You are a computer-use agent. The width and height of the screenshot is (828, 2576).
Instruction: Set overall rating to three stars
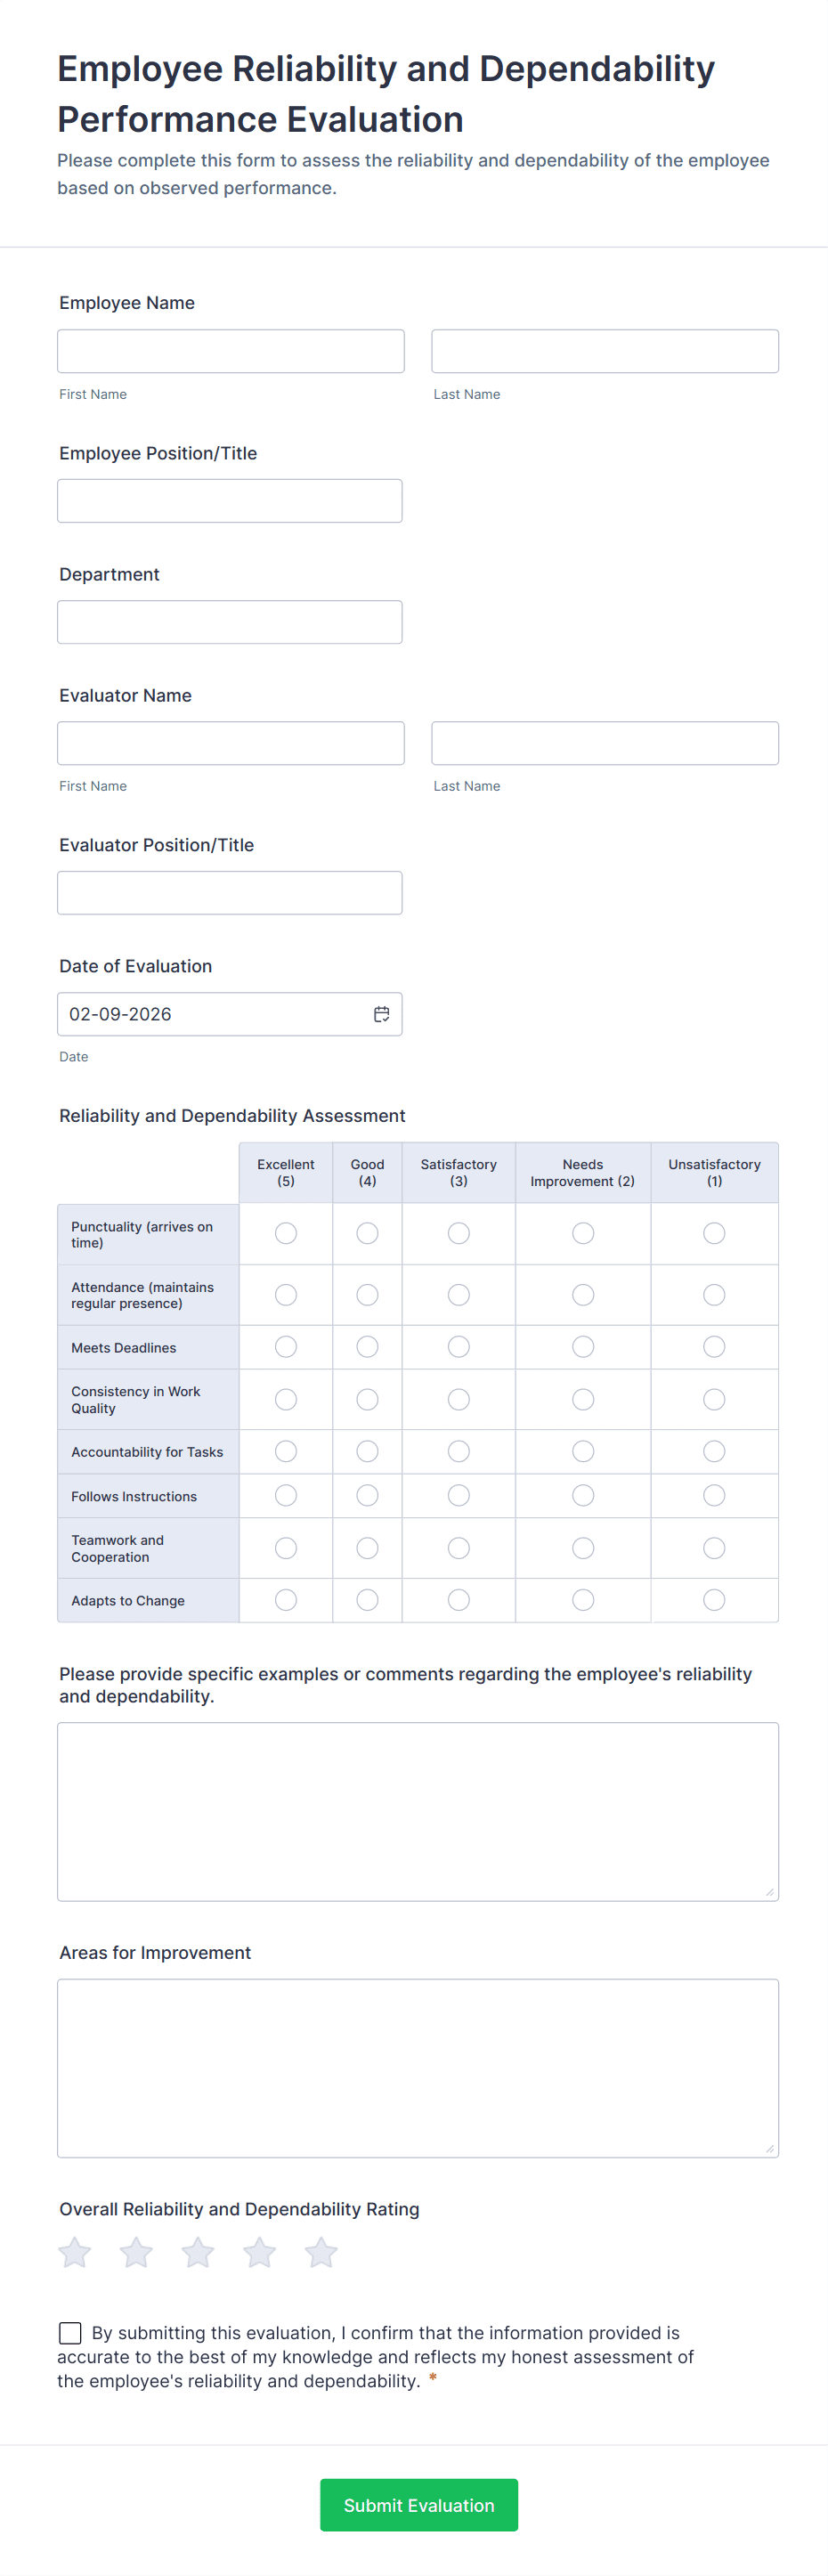[x=198, y=2253]
